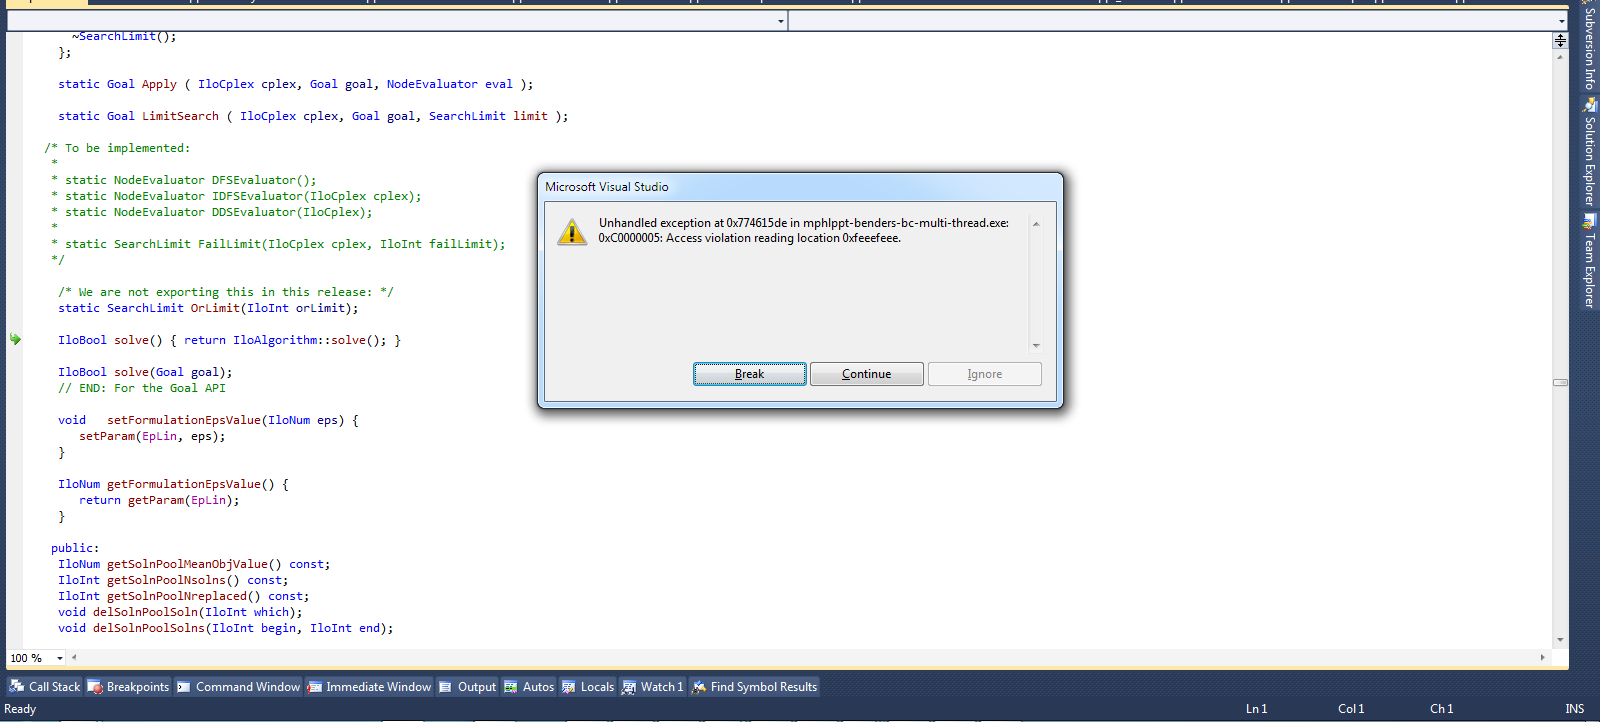Click the IloAlgorithm::solve() call in code
The height and width of the screenshot is (722, 1600).
tap(309, 340)
